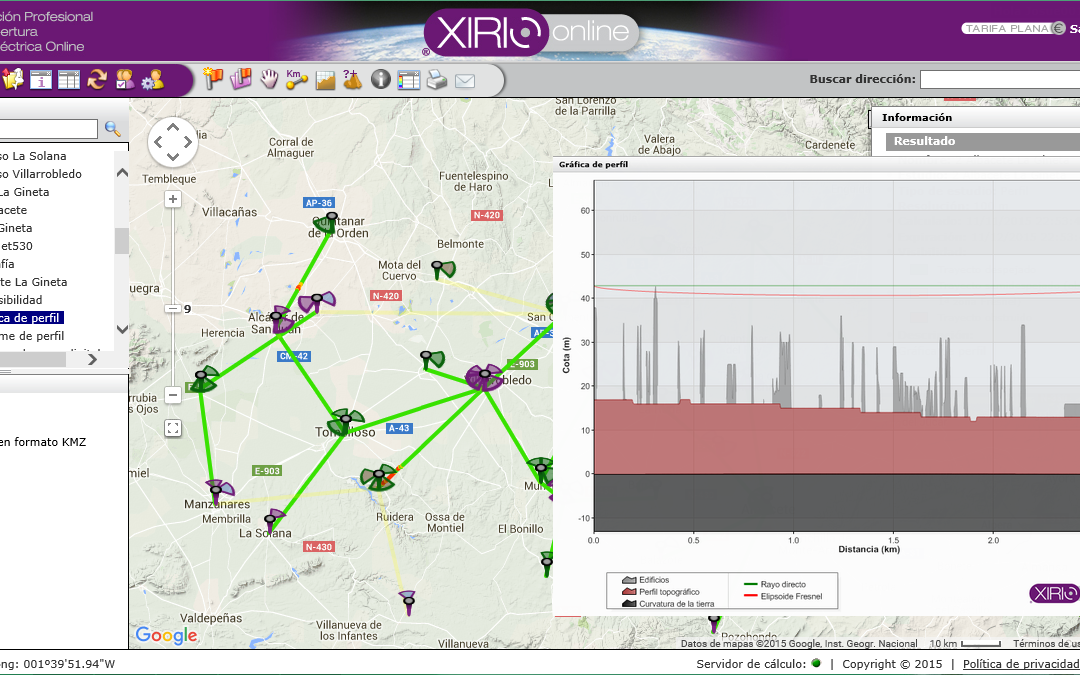
Task: Click the station marker near Mota del Cuervo
Action: (437, 267)
